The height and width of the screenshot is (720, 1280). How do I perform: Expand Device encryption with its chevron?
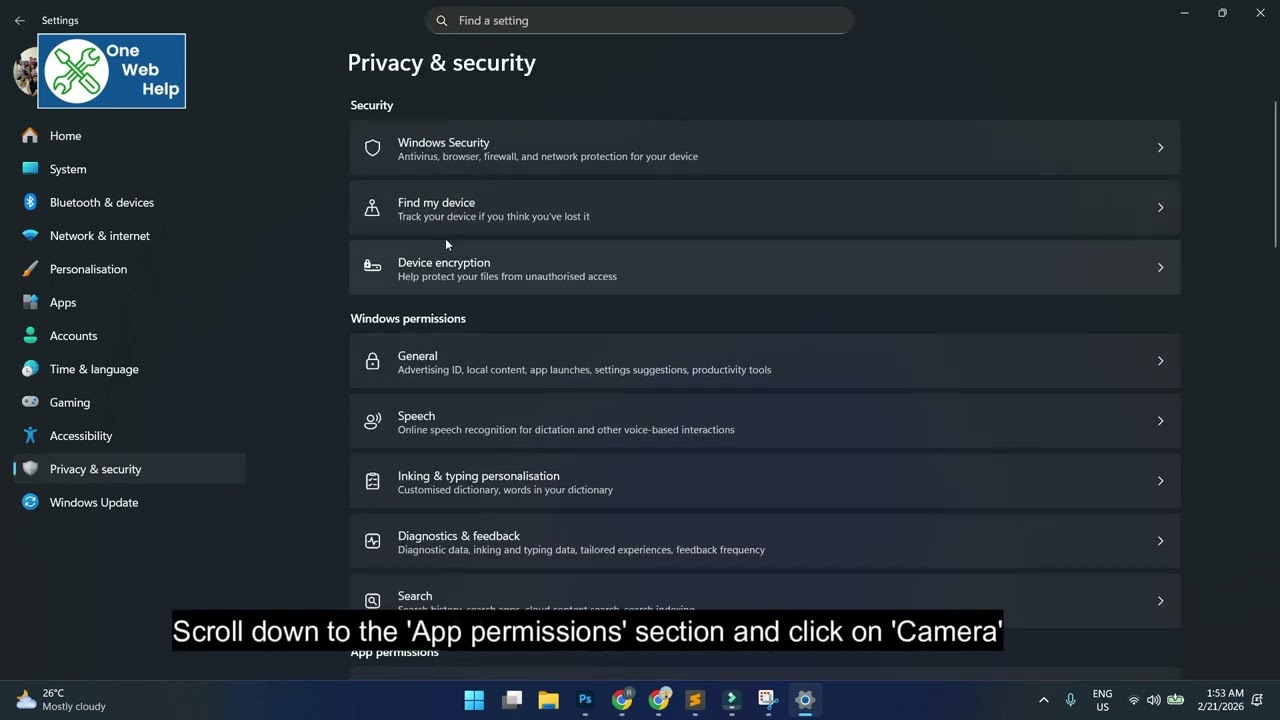pos(1160,268)
